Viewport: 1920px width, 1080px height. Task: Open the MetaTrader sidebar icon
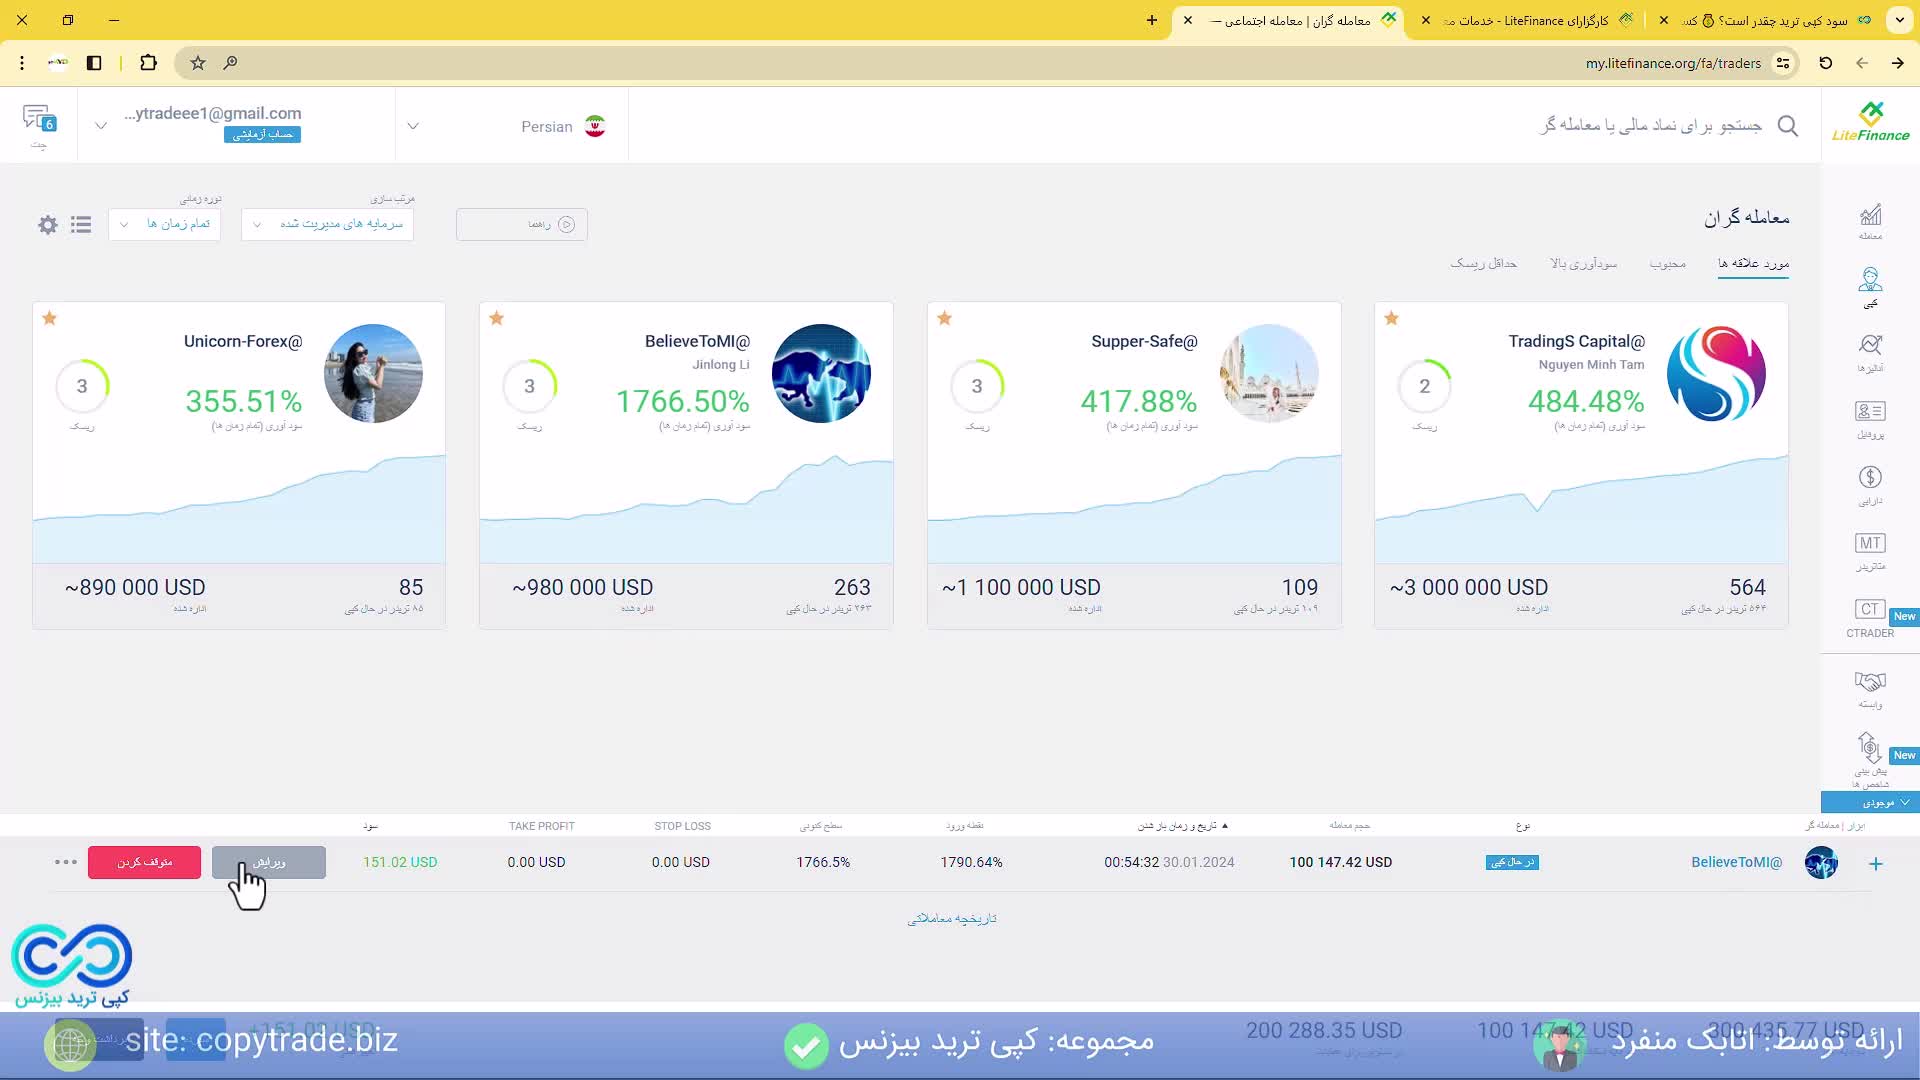[x=1870, y=543]
